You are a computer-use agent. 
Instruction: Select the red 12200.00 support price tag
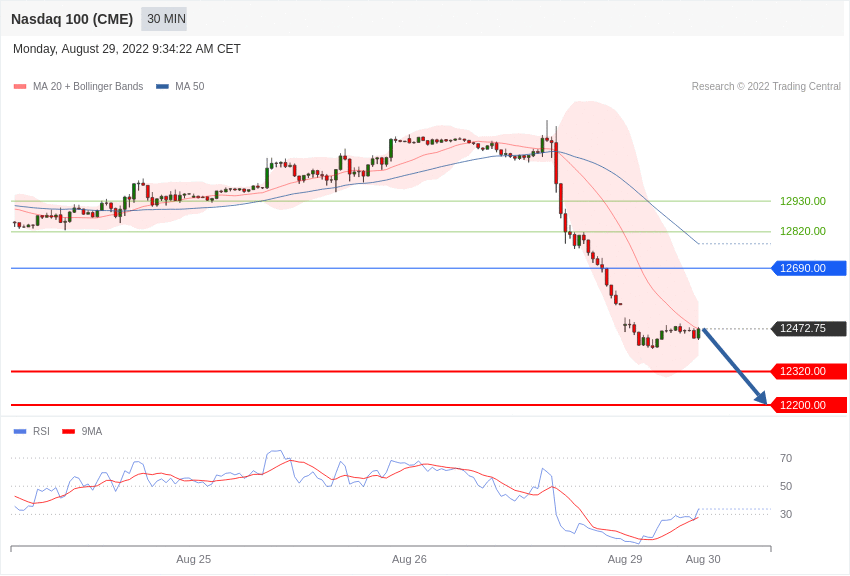tap(809, 405)
